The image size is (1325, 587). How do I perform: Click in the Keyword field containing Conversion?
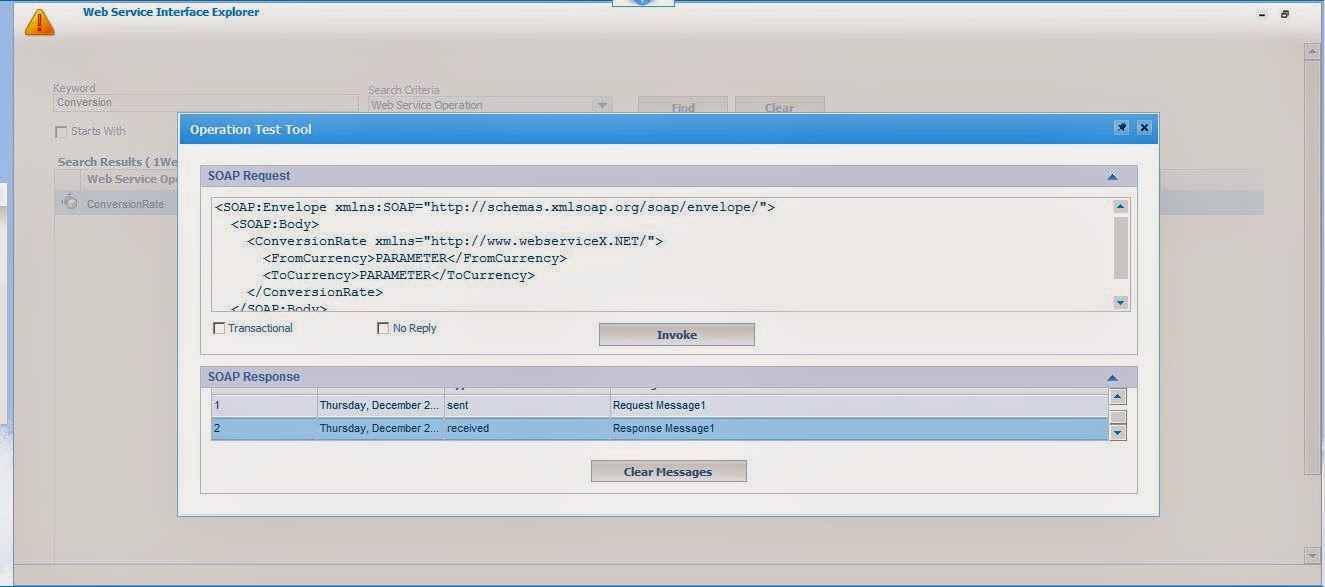[205, 103]
